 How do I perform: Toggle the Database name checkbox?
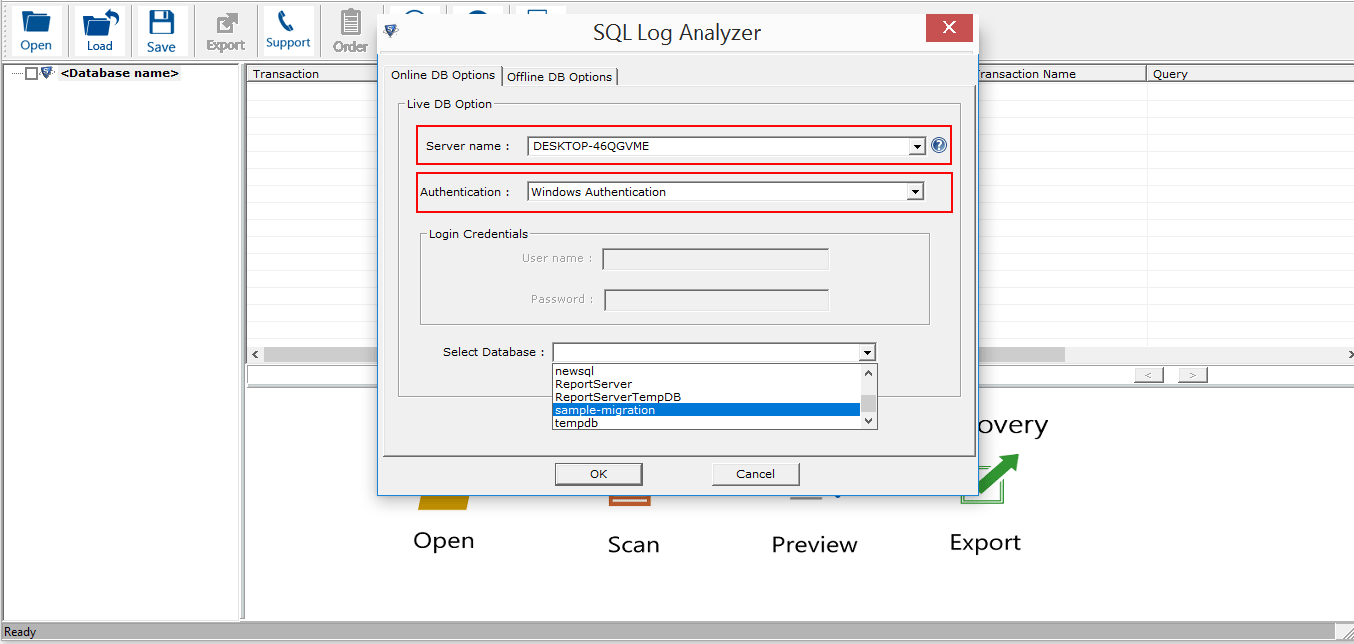click(x=31, y=73)
